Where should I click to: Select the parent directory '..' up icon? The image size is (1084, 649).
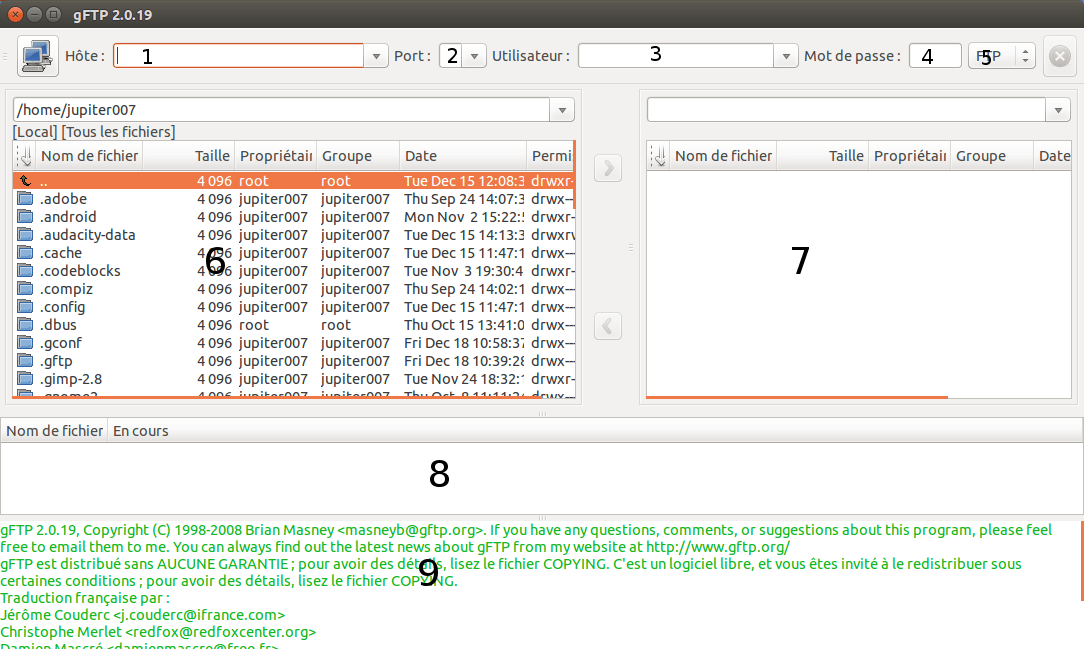pyautogui.click(x=26, y=181)
